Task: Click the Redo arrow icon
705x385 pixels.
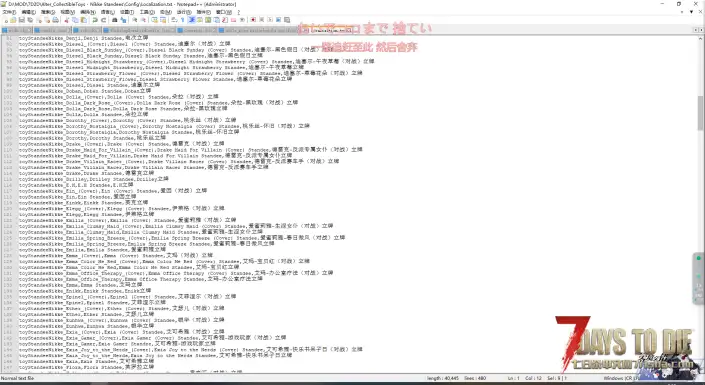Action: click(103, 20)
